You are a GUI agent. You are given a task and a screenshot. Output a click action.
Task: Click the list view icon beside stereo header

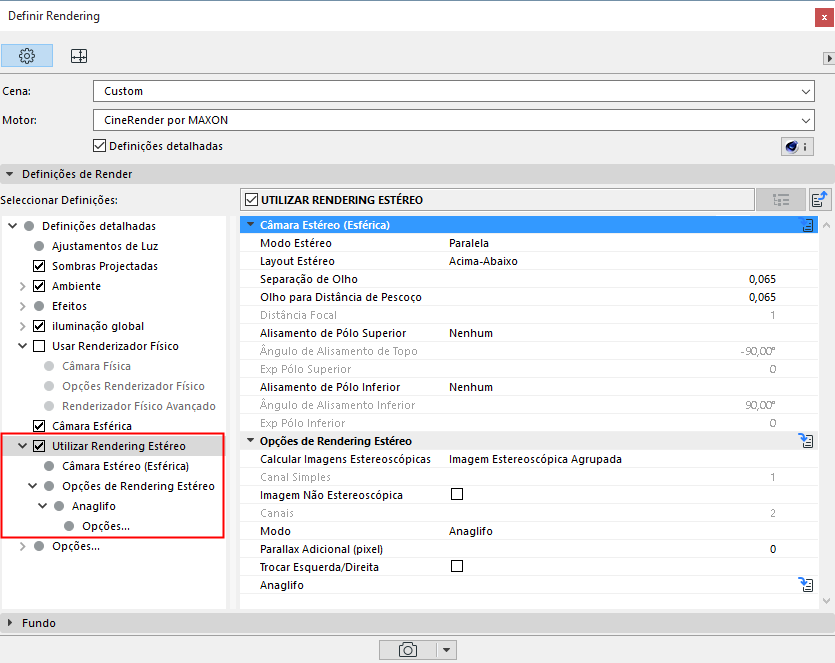[x=781, y=200]
